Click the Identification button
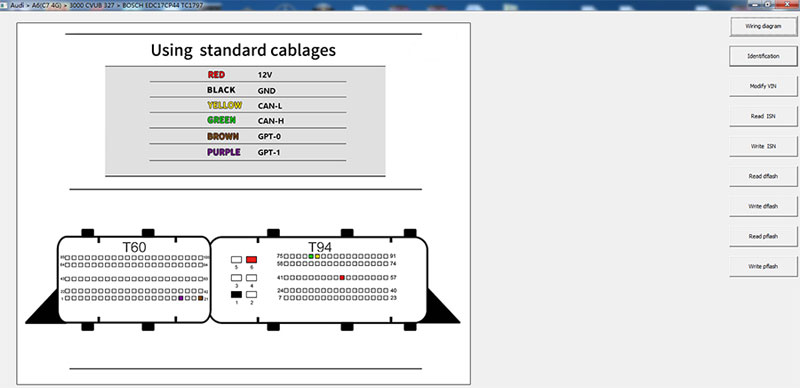This screenshot has height=388, width=800. pyautogui.click(x=763, y=56)
